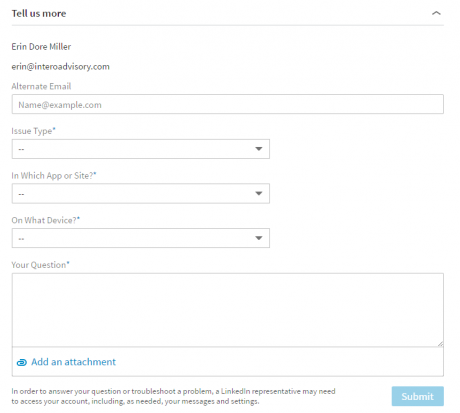
Task: Click the In Which App or Site label
Action: (x=54, y=176)
